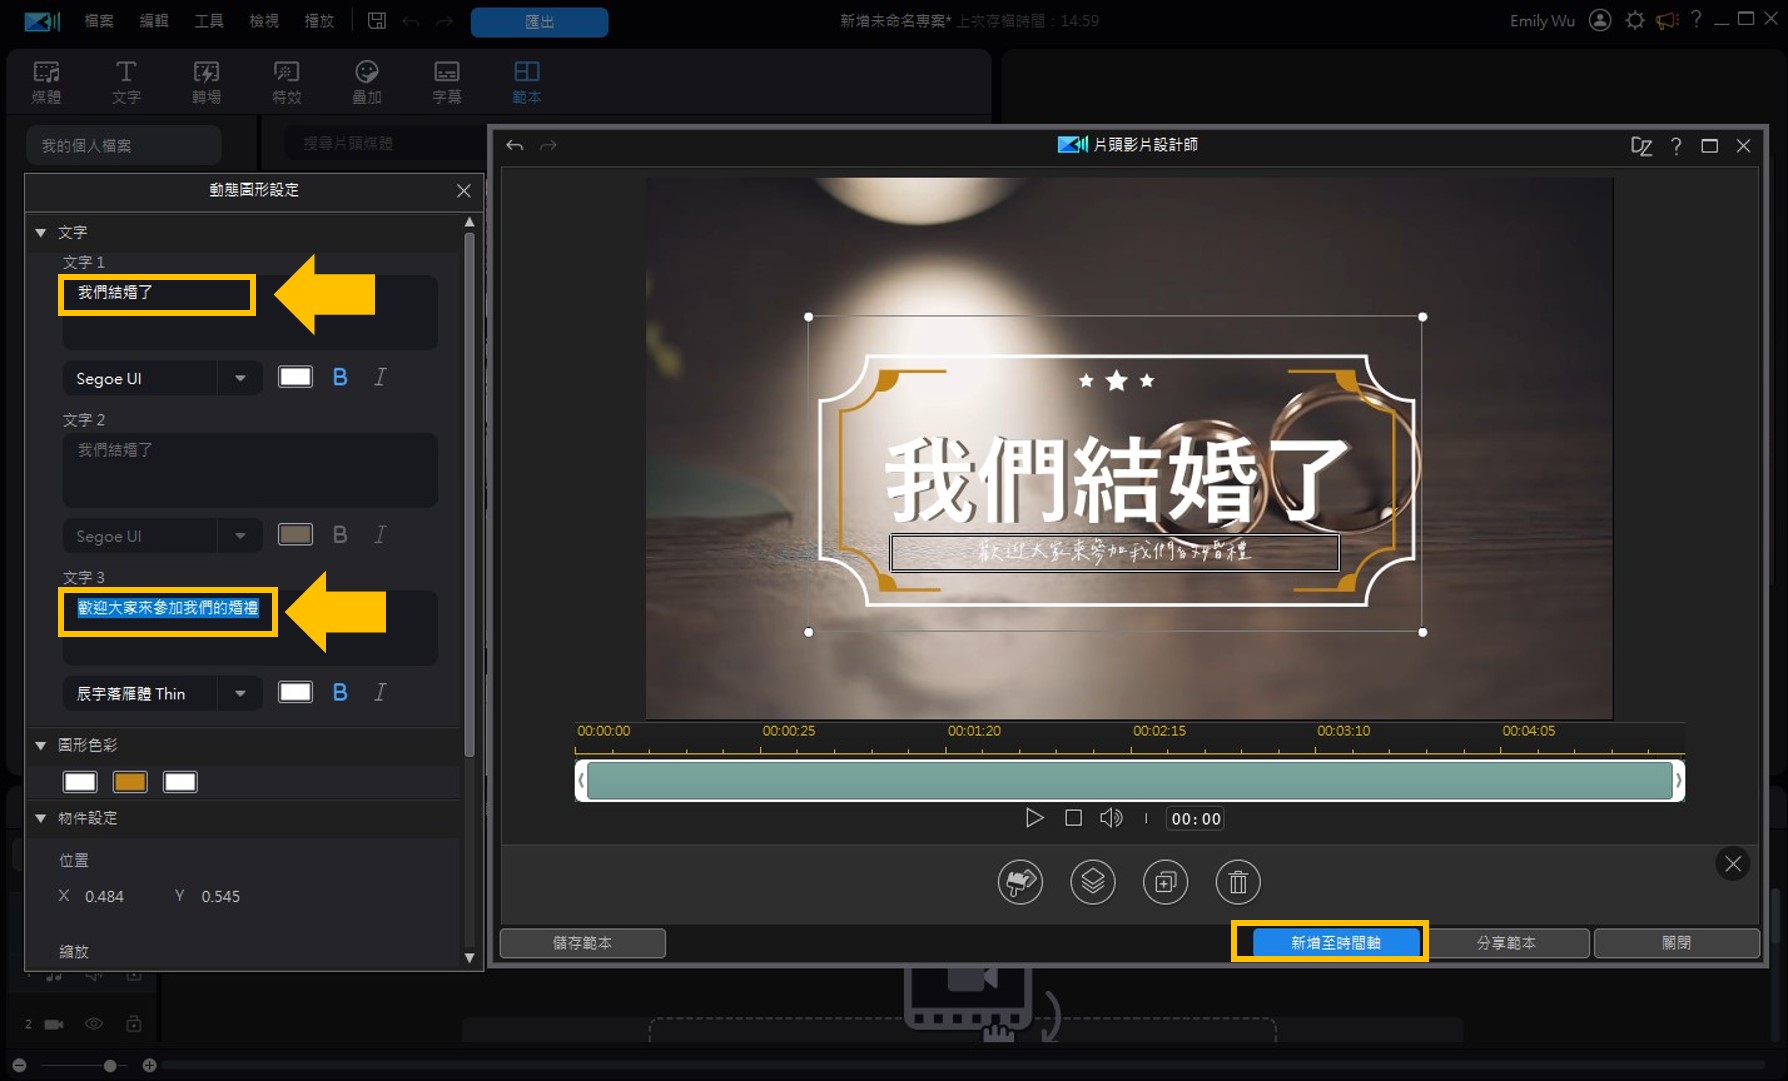Click the delete icon in the title designer
Screen dimensions: 1788x1081
(1238, 882)
